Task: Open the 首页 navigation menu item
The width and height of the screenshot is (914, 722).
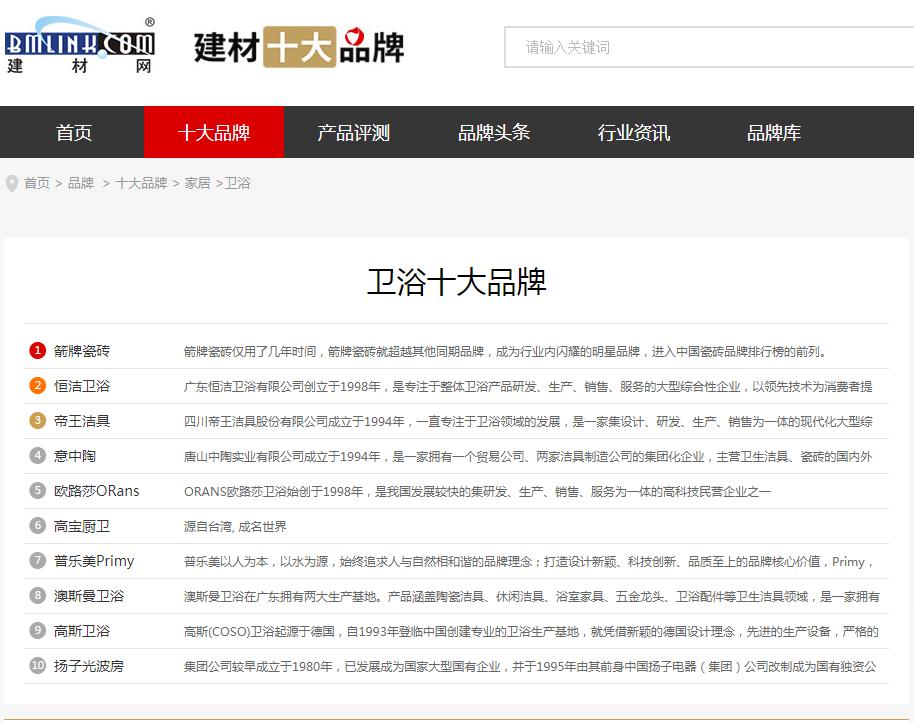Action: [x=73, y=131]
